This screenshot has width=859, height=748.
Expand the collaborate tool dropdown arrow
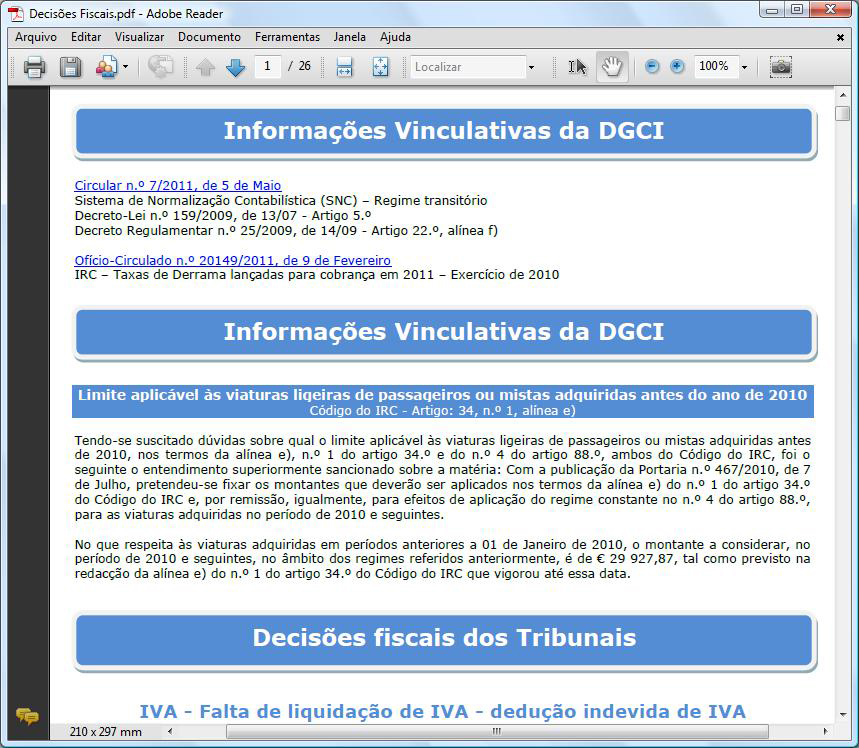pyautogui.click(x=125, y=67)
